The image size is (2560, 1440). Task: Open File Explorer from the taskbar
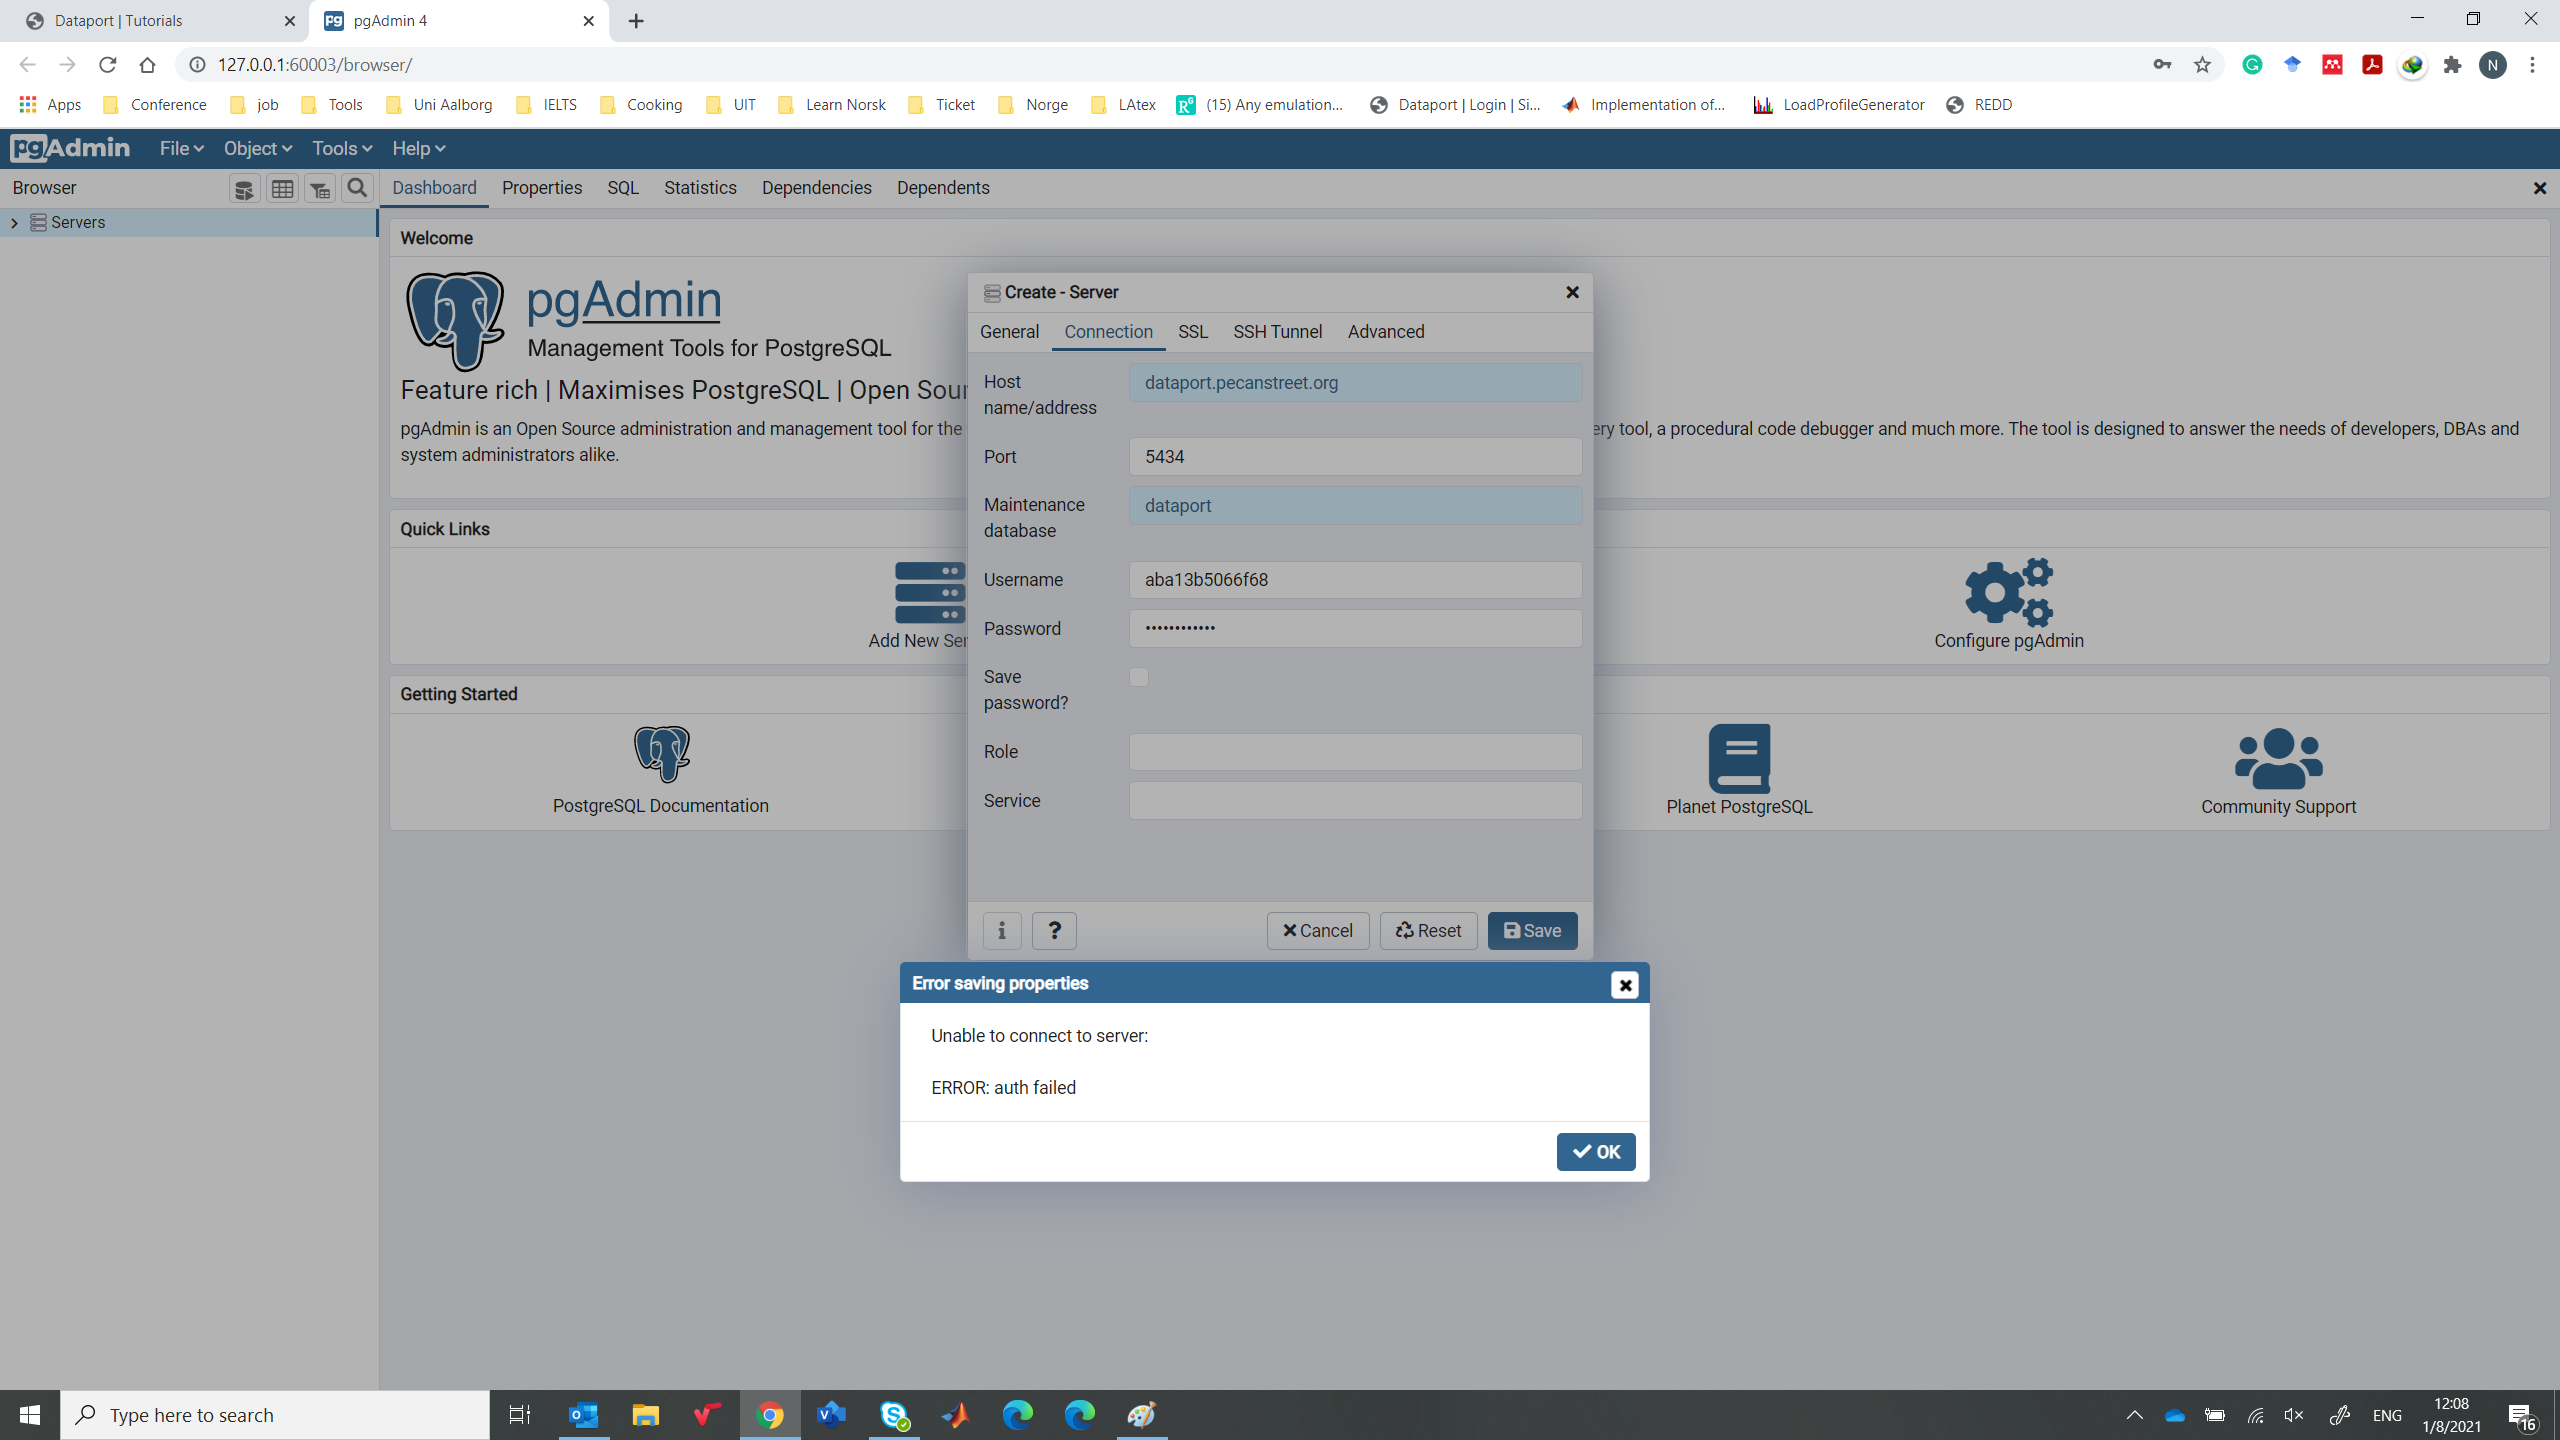tap(645, 1415)
